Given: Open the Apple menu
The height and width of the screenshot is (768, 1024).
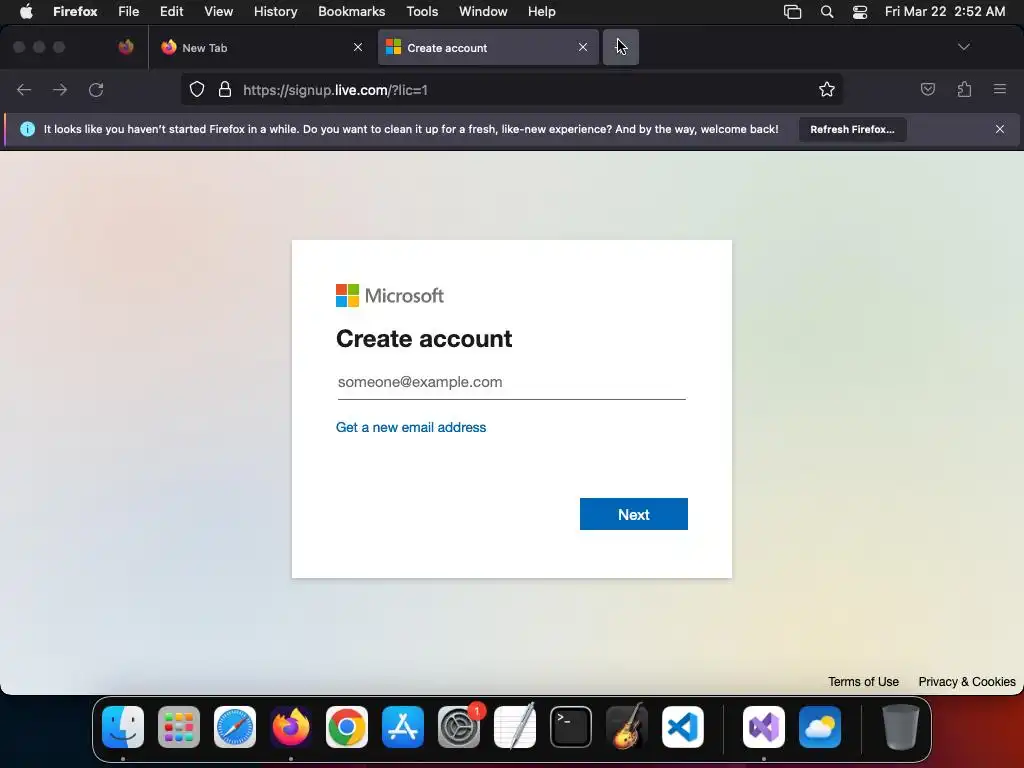Looking at the screenshot, I should 25,12.
